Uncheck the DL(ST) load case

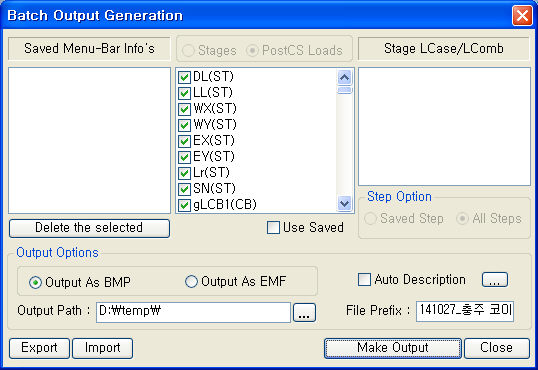pos(184,77)
